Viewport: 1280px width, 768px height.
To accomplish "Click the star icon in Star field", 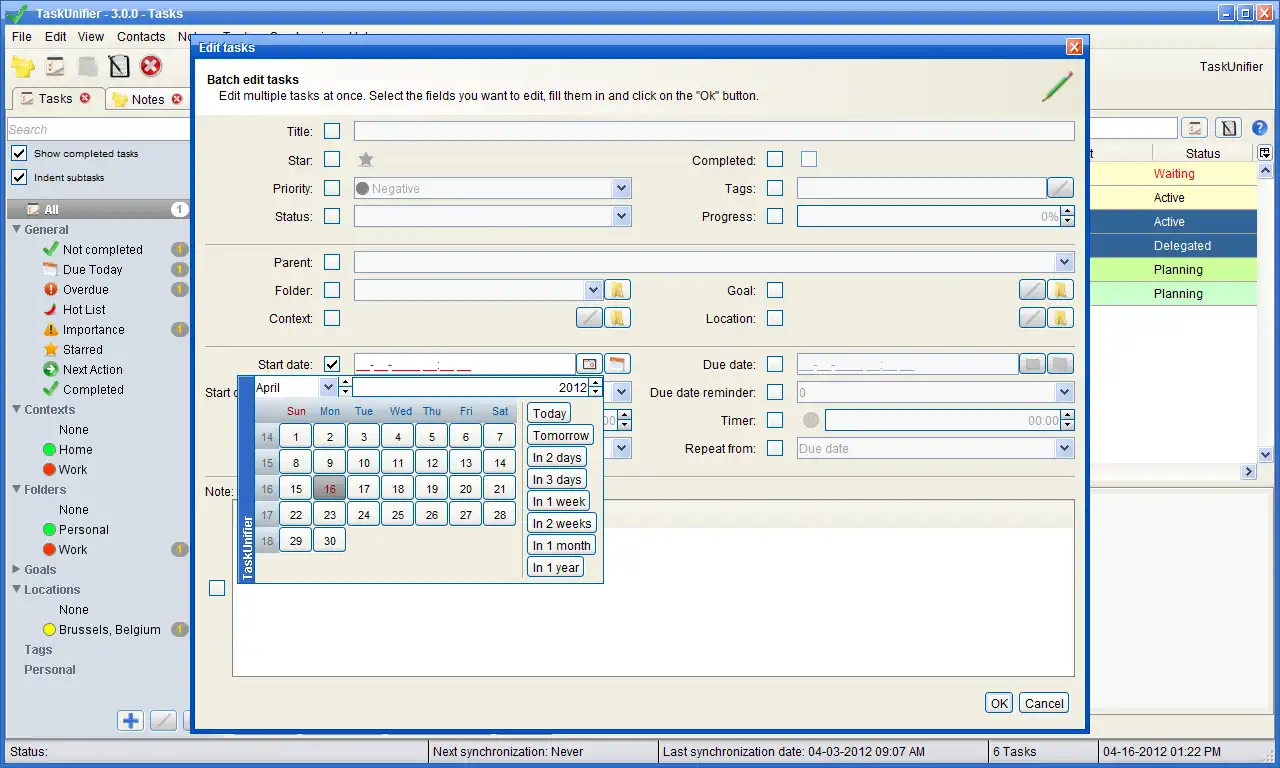I will [366, 160].
